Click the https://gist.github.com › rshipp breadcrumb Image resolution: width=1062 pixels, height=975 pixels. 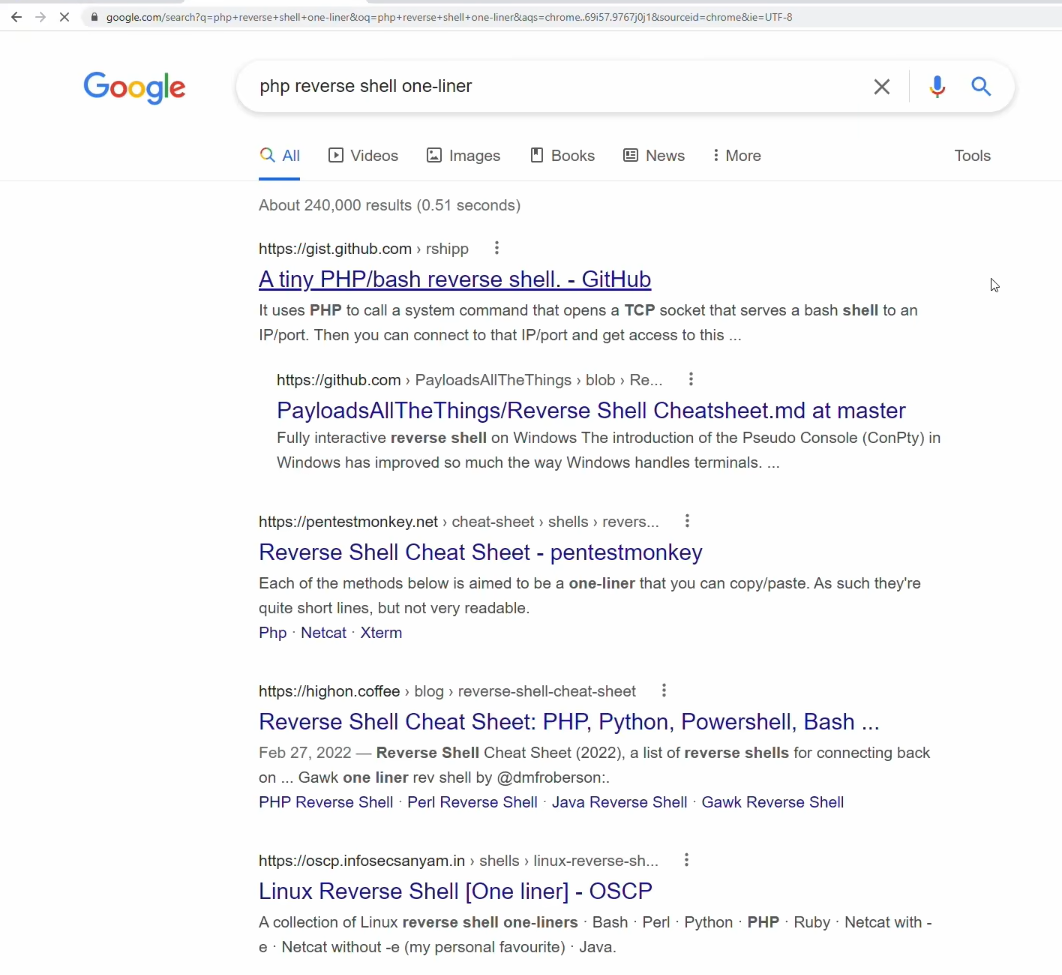click(x=364, y=248)
